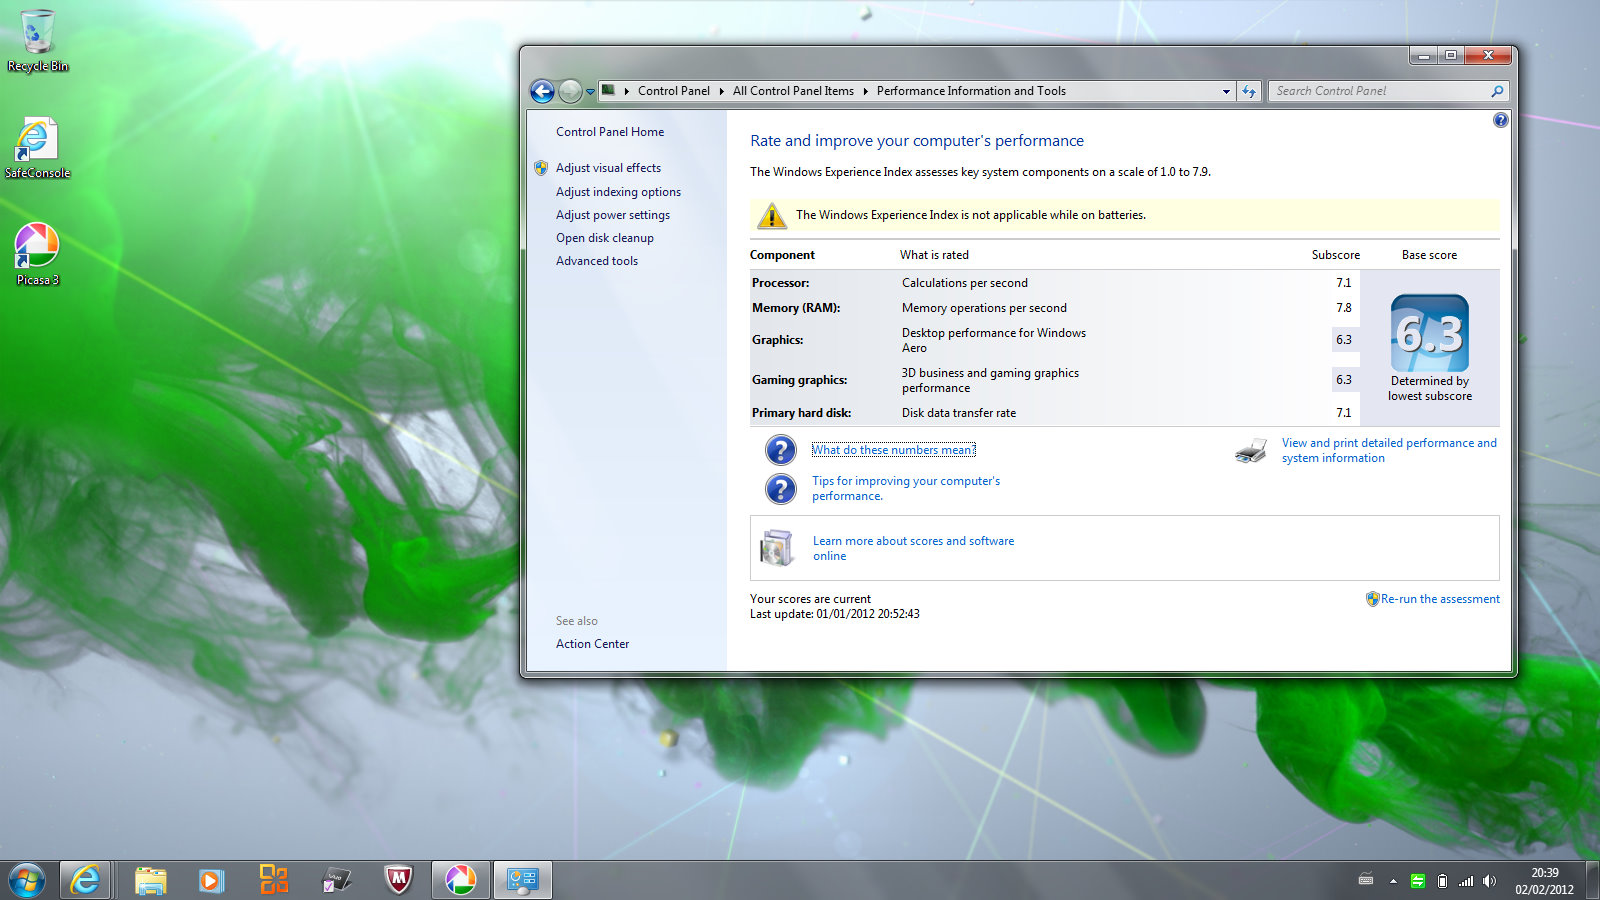The image size is (1600, 900).
Task: Open Windows Media Player from taskbar
Action: pos(211,881)
